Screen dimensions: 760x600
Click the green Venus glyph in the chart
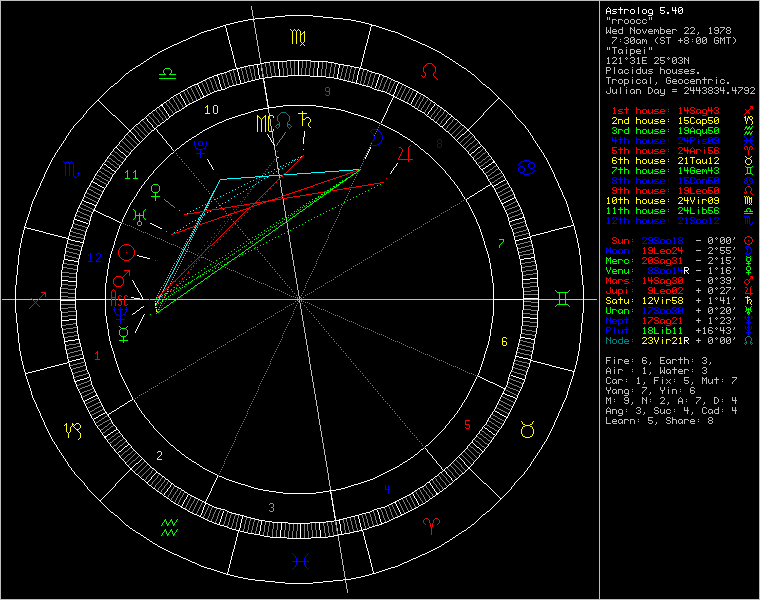point(156,192)
